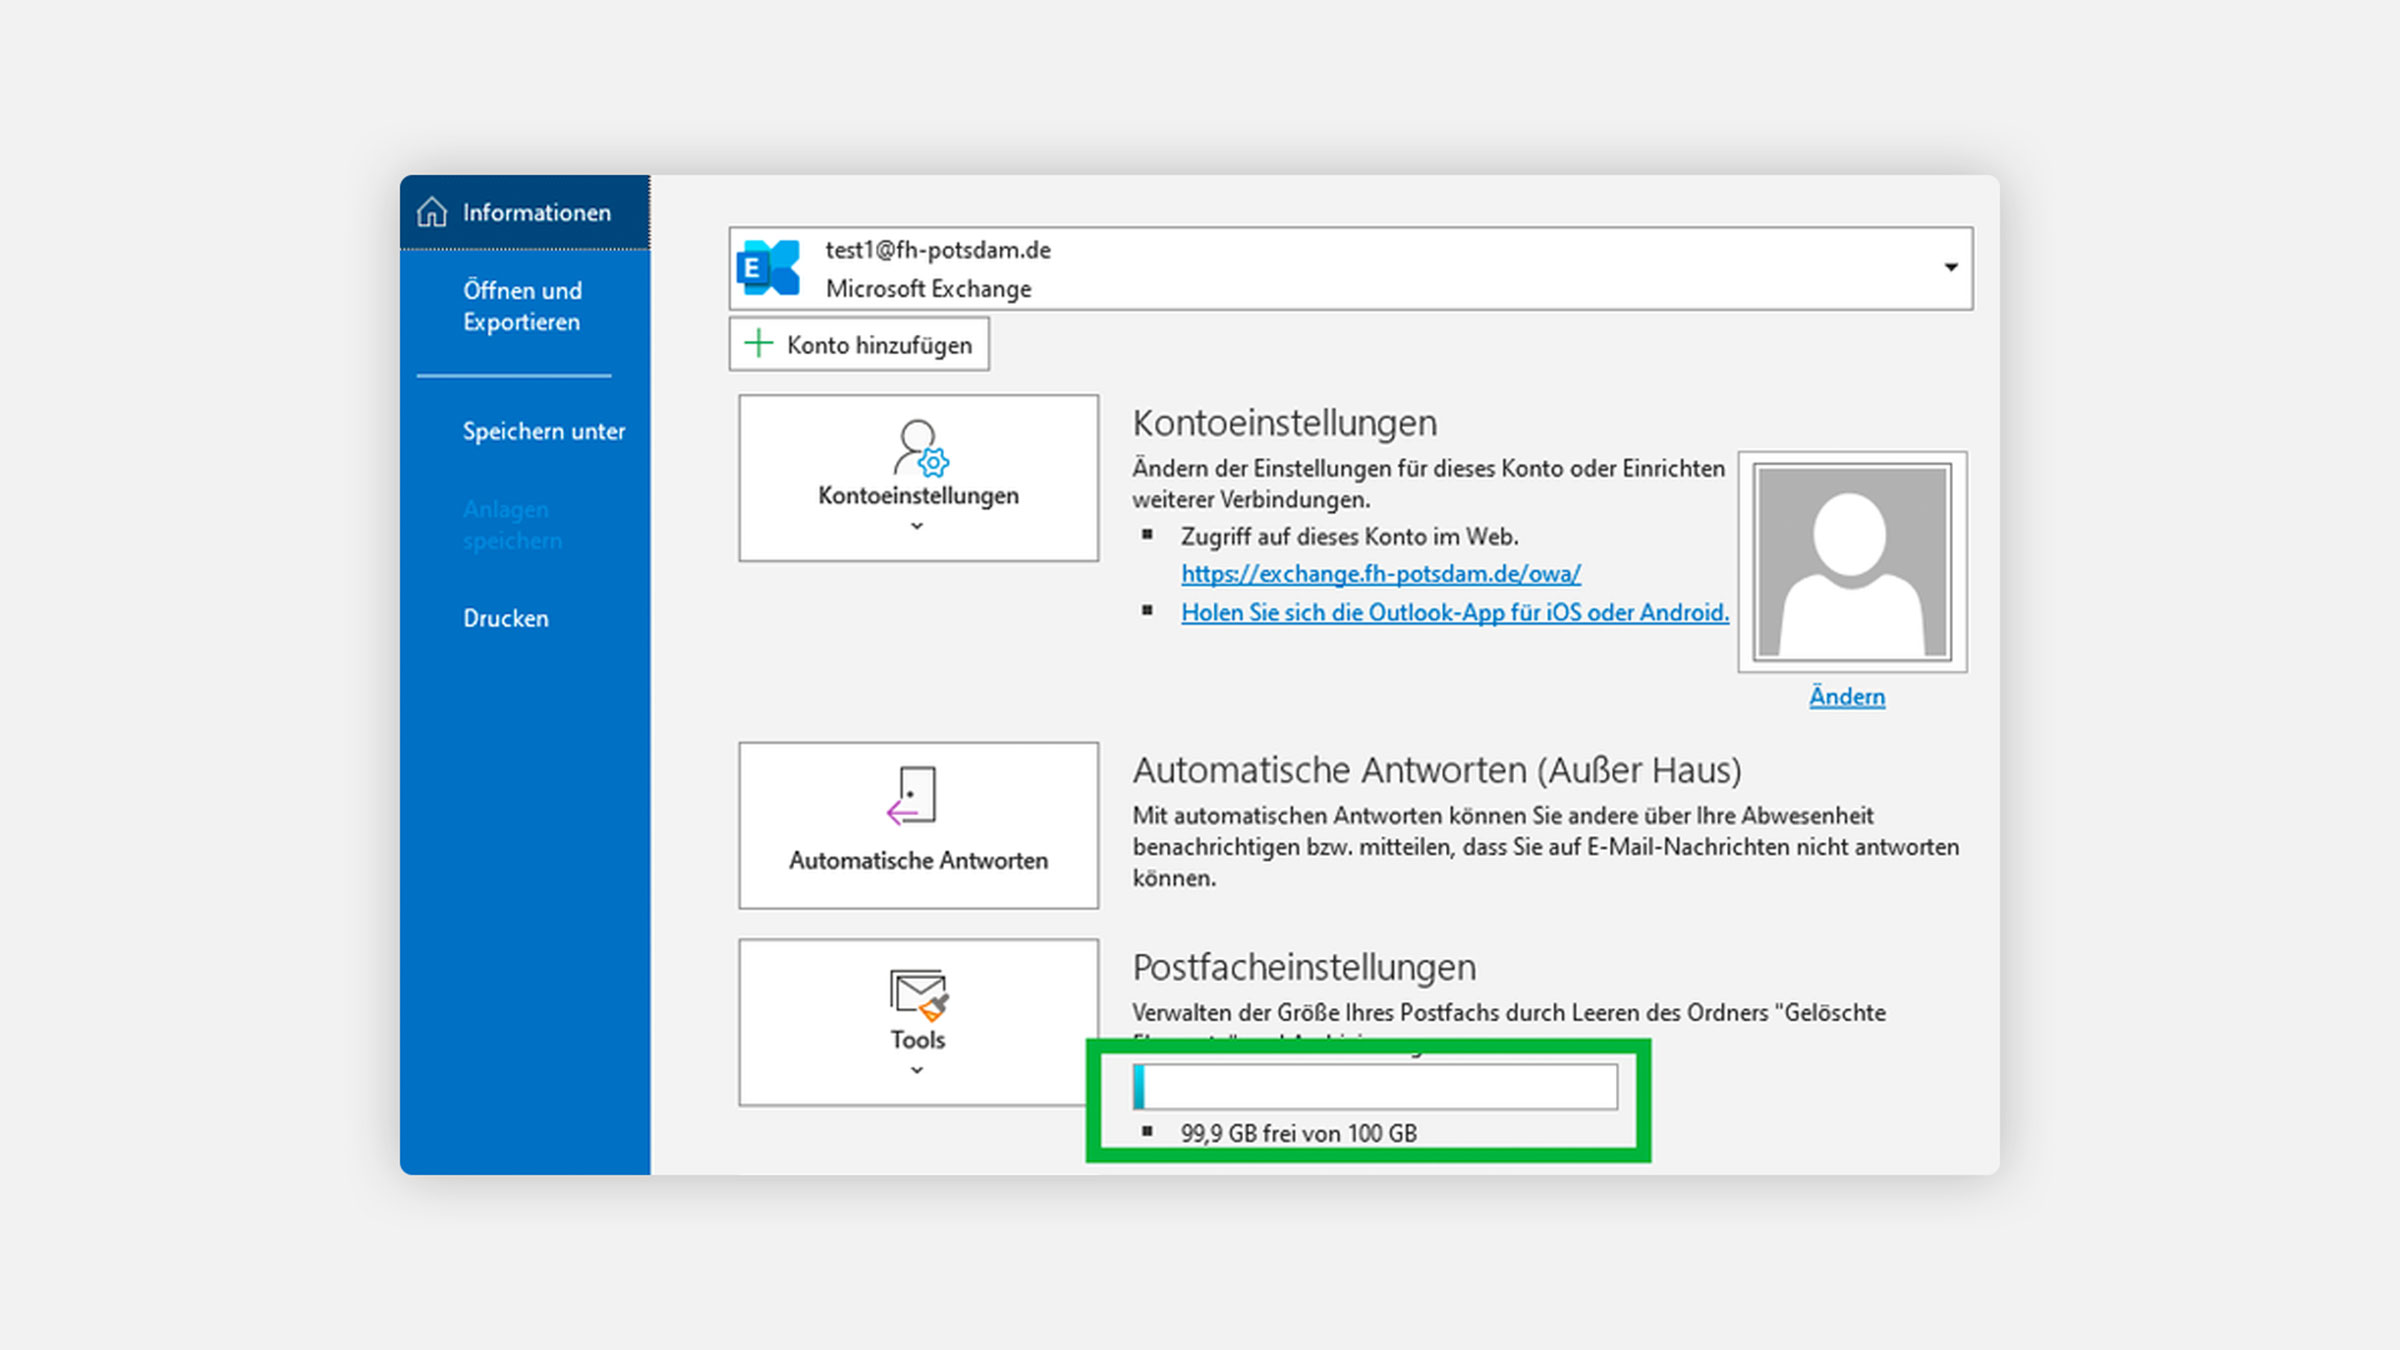
Task: Open the Öffnen und Exportieren menu
Action: (522, 306)
